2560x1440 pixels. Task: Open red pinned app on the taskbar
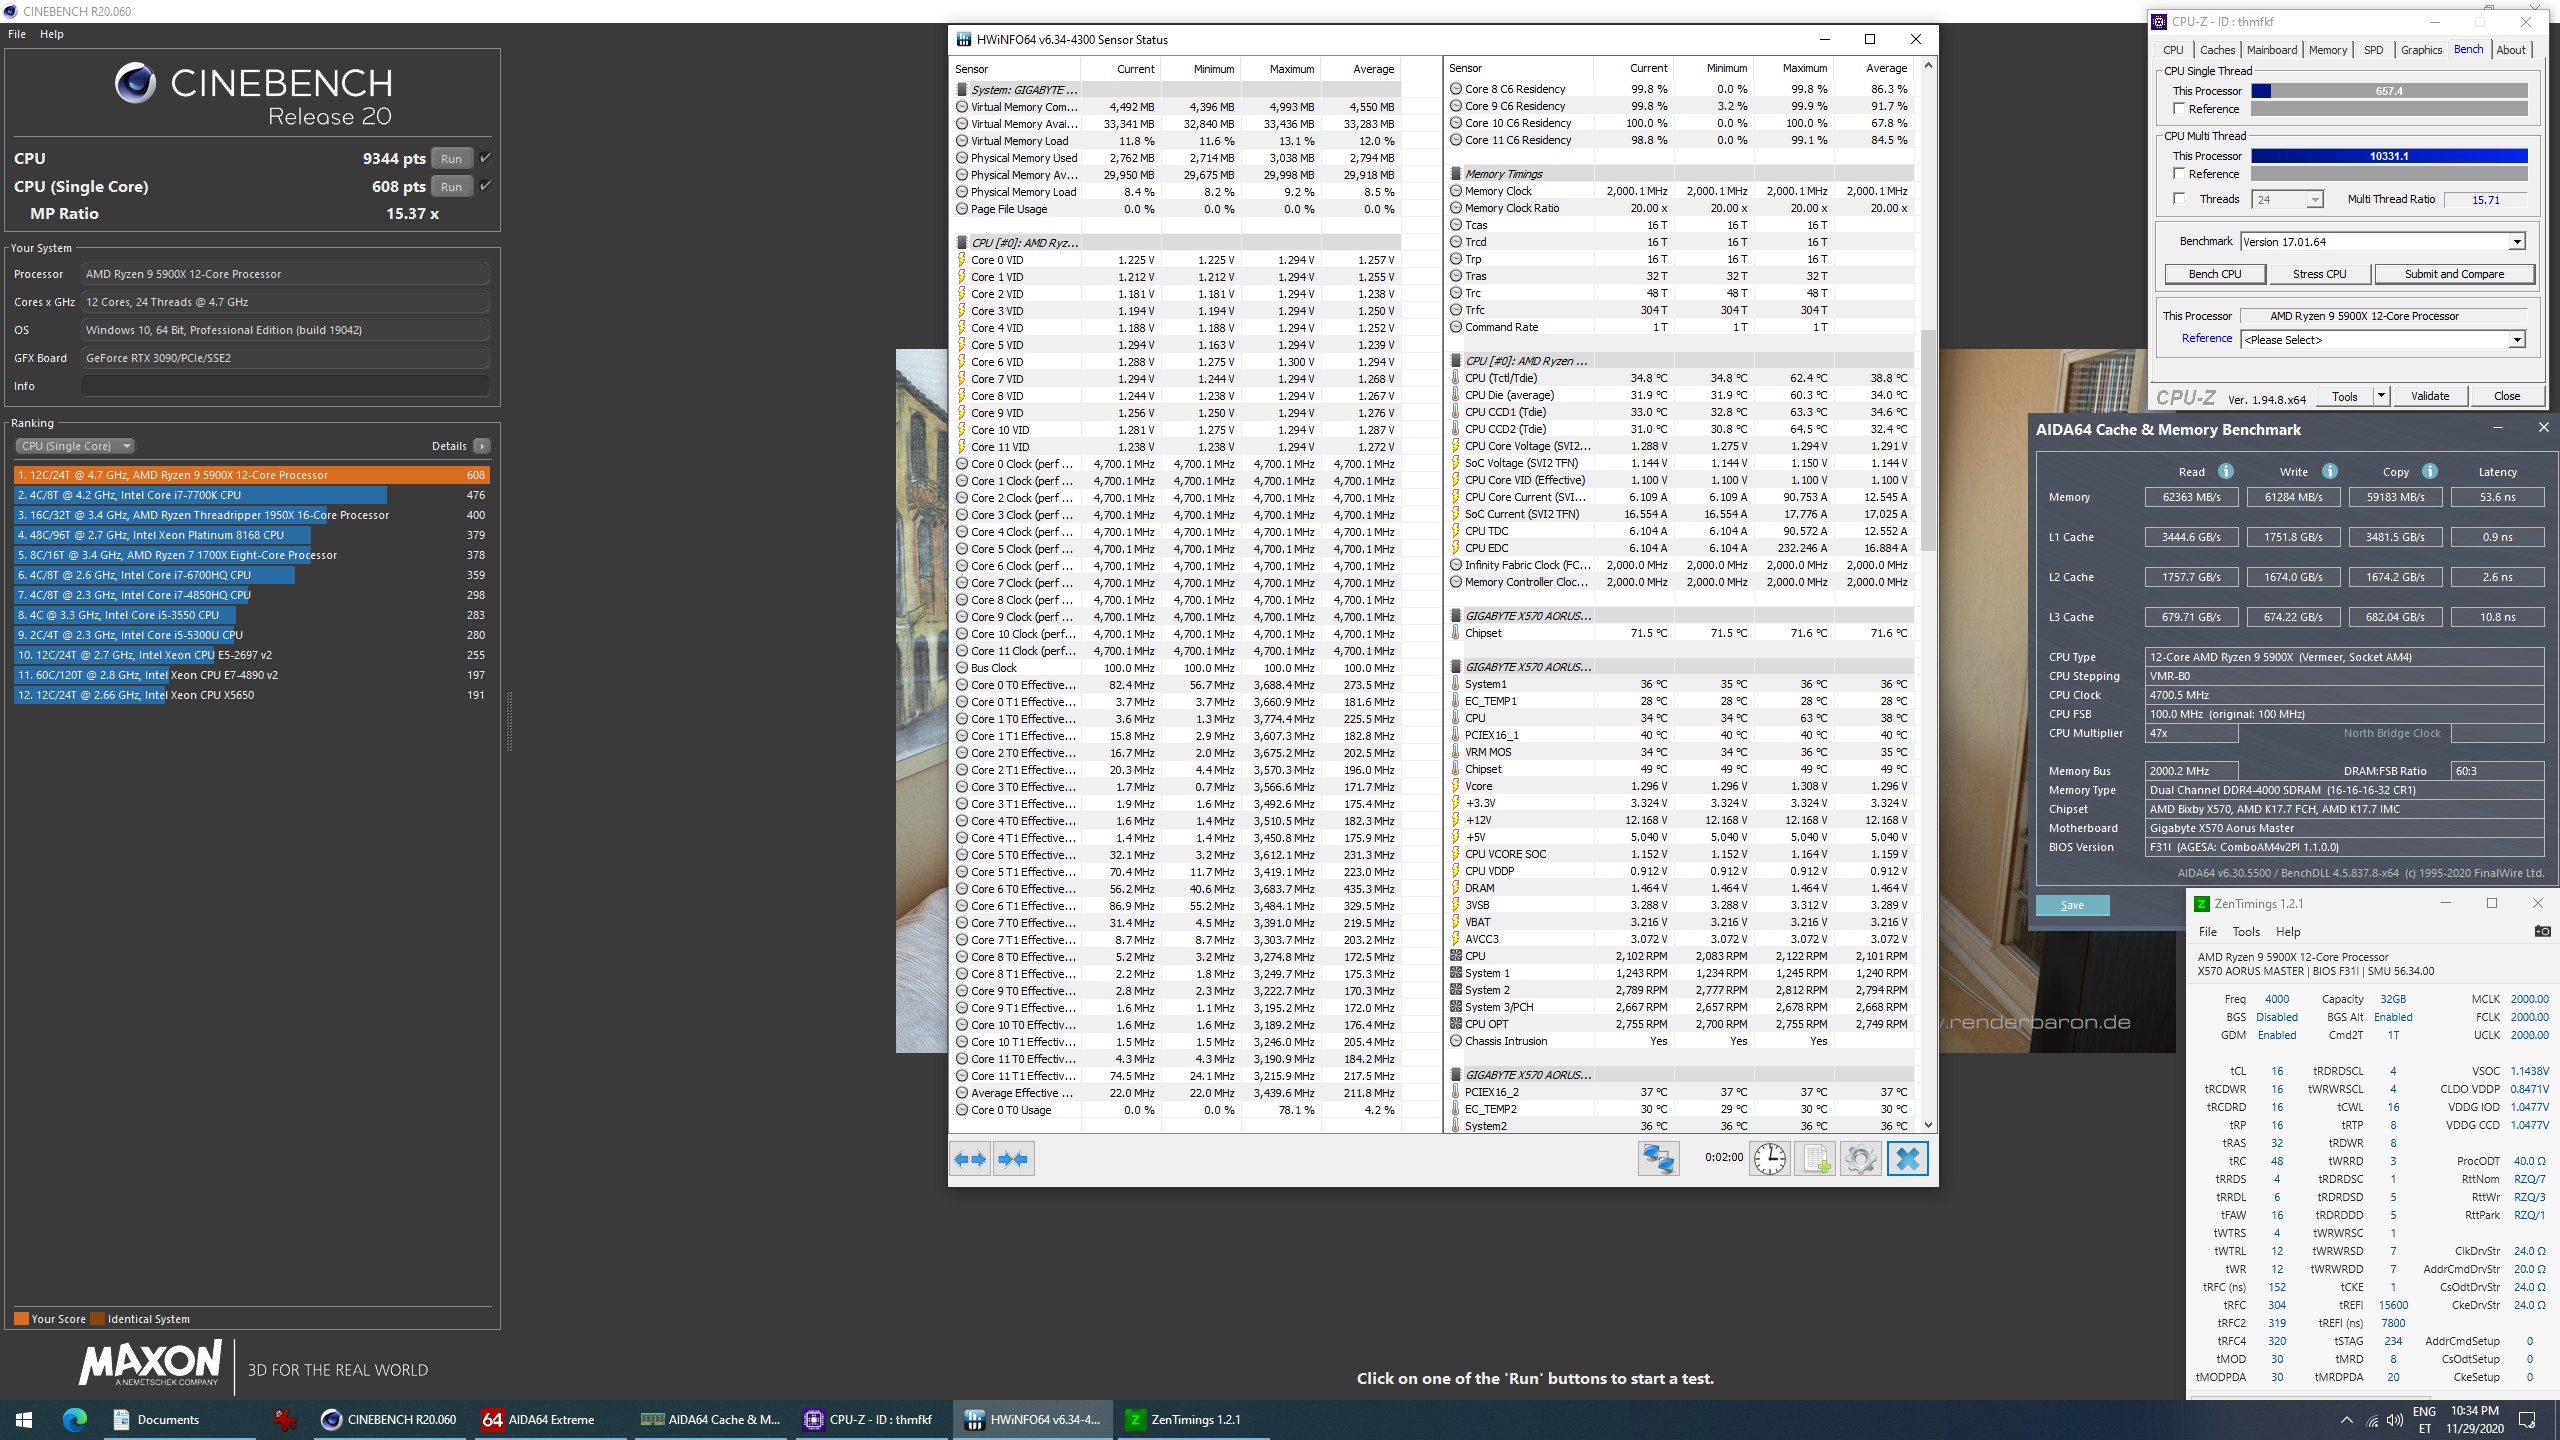click(x=286, y=1419)
